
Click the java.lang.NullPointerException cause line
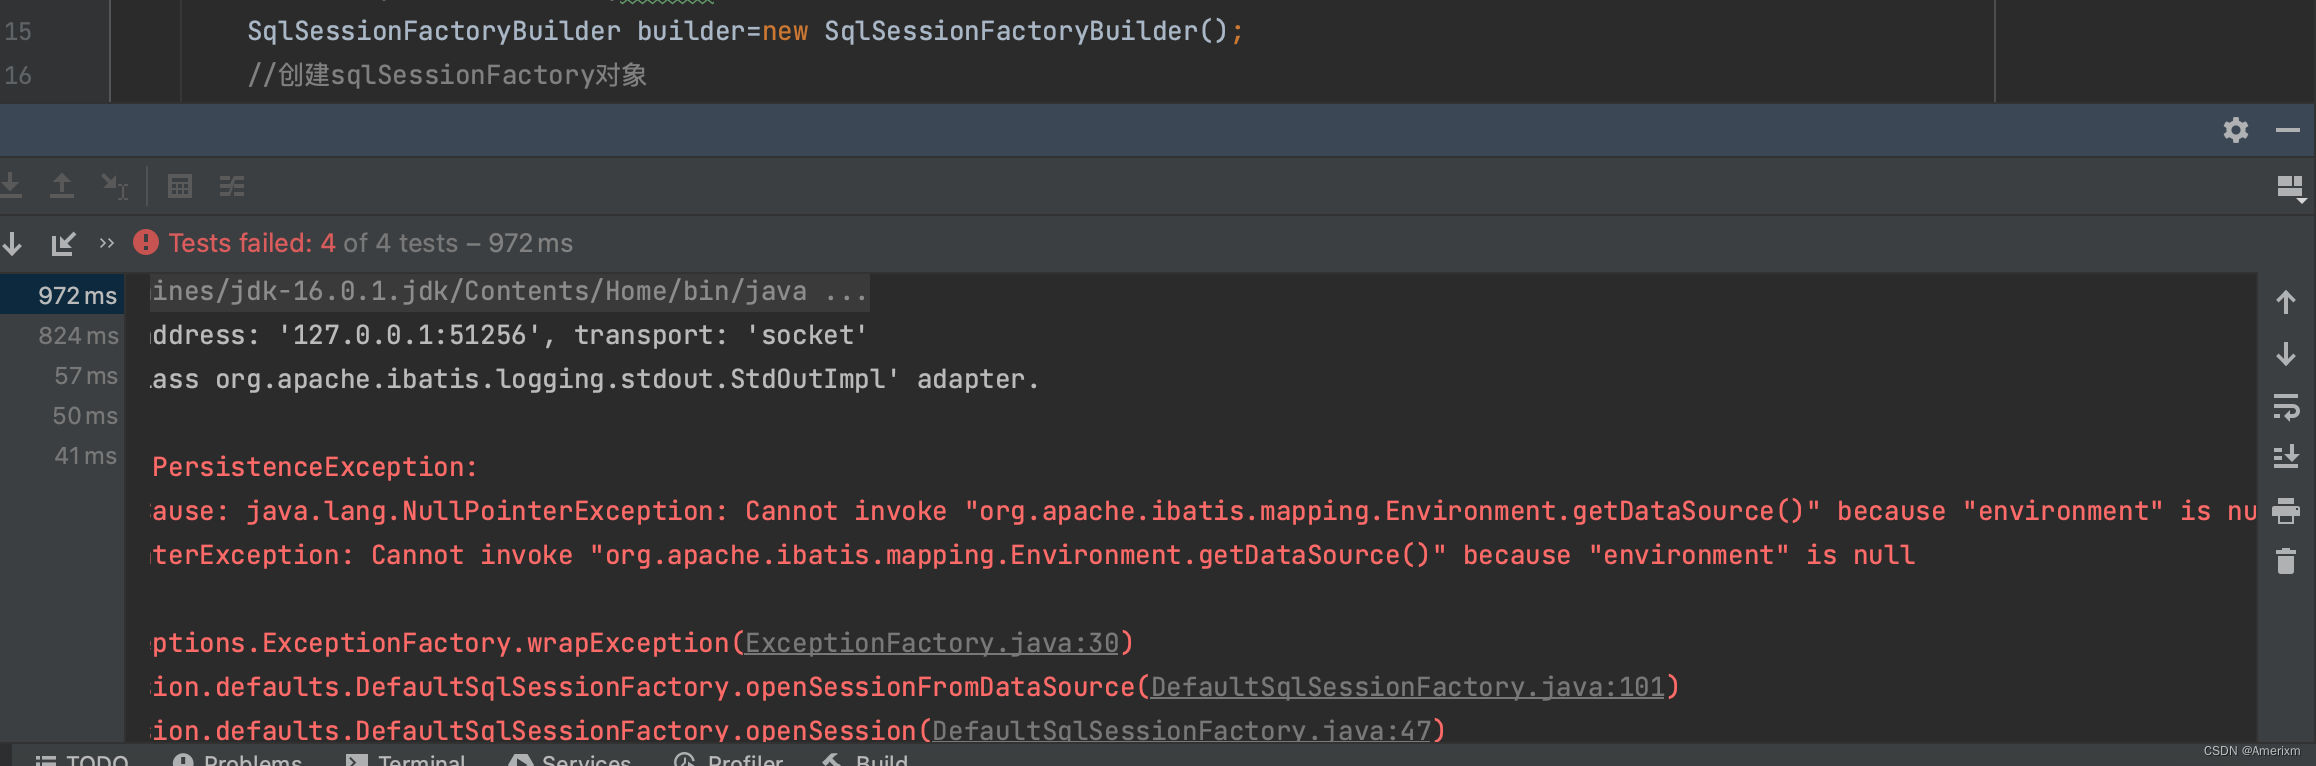tap(1203, 511)
